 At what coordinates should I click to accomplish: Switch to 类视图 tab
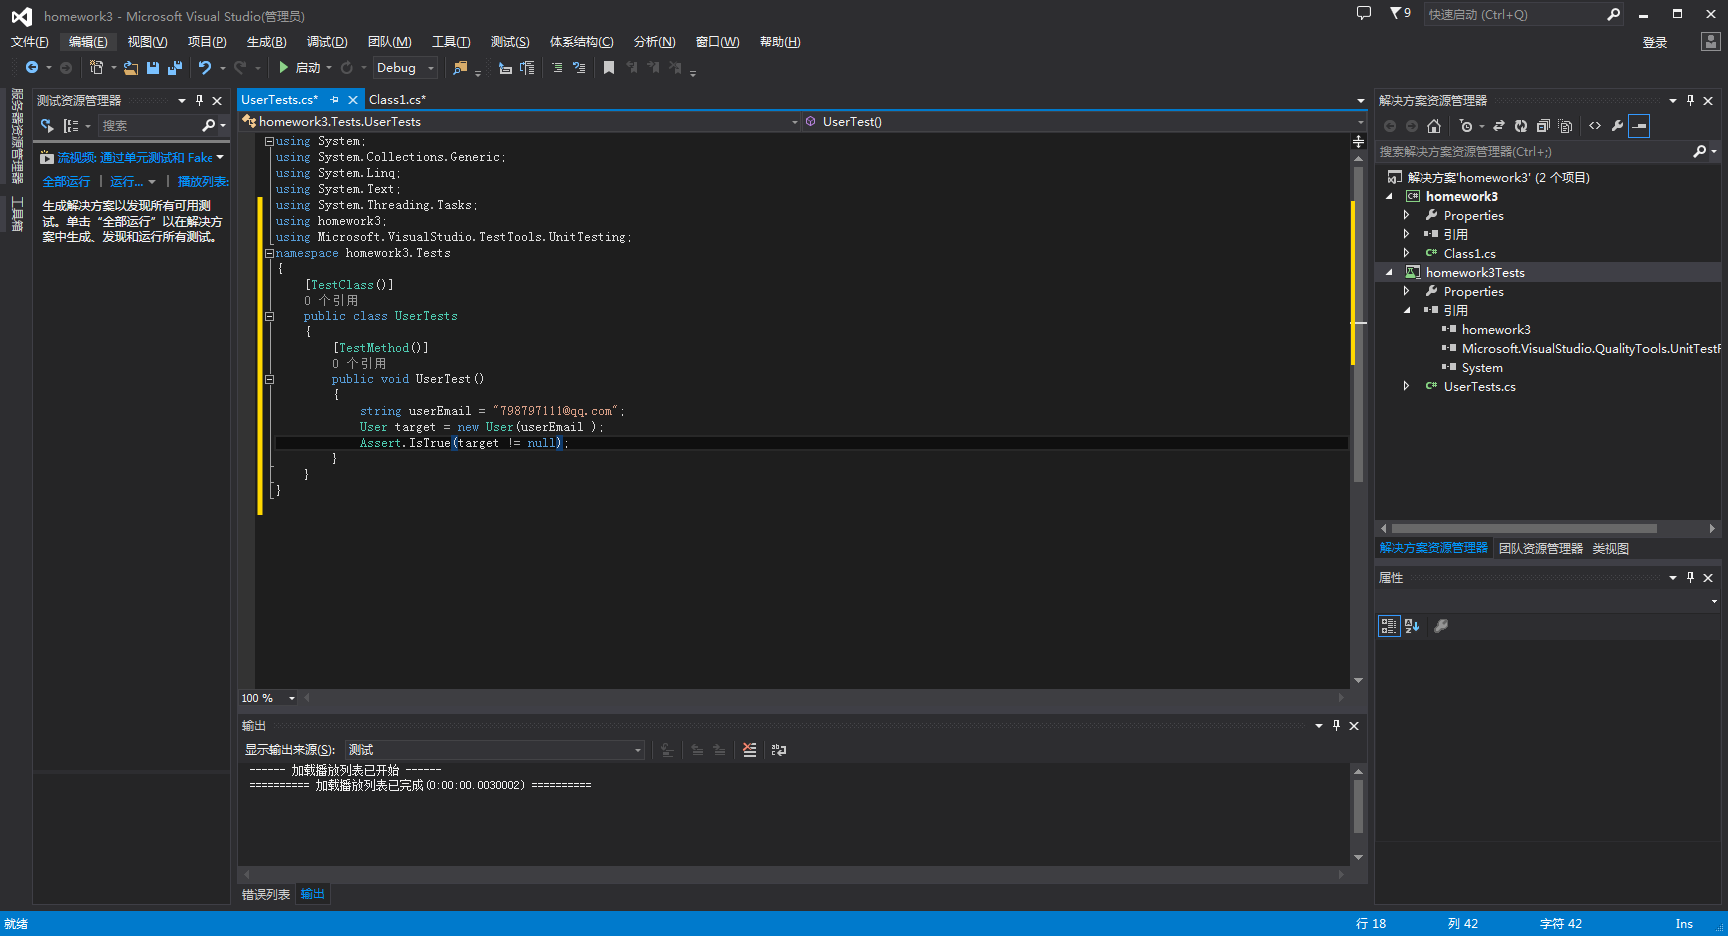[x=1610, y=549]
